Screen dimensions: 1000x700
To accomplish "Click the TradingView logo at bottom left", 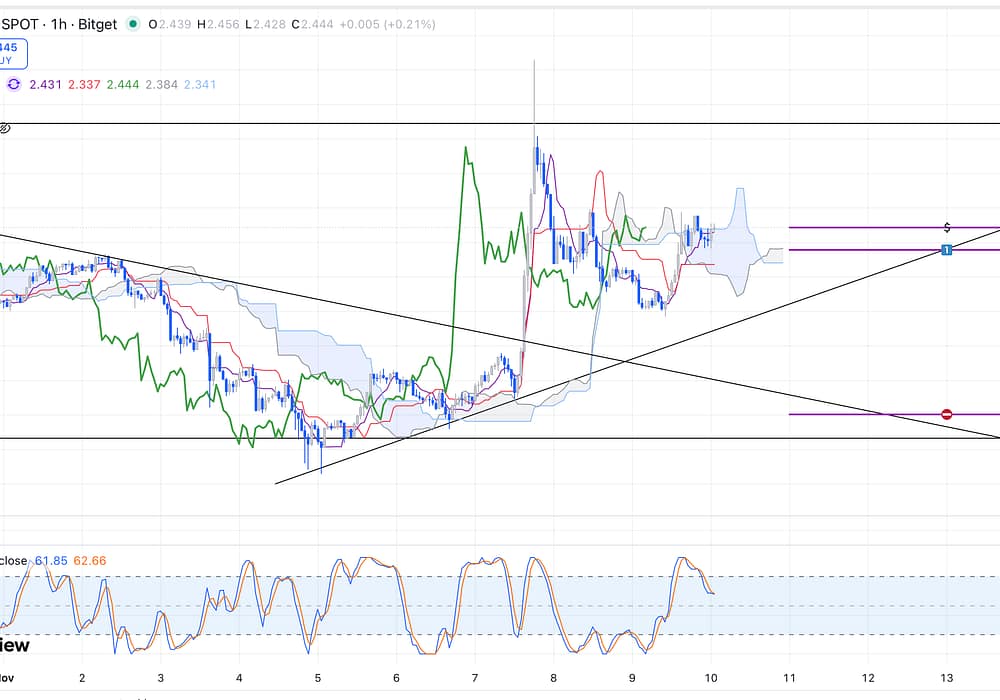I will pos(14,645).
